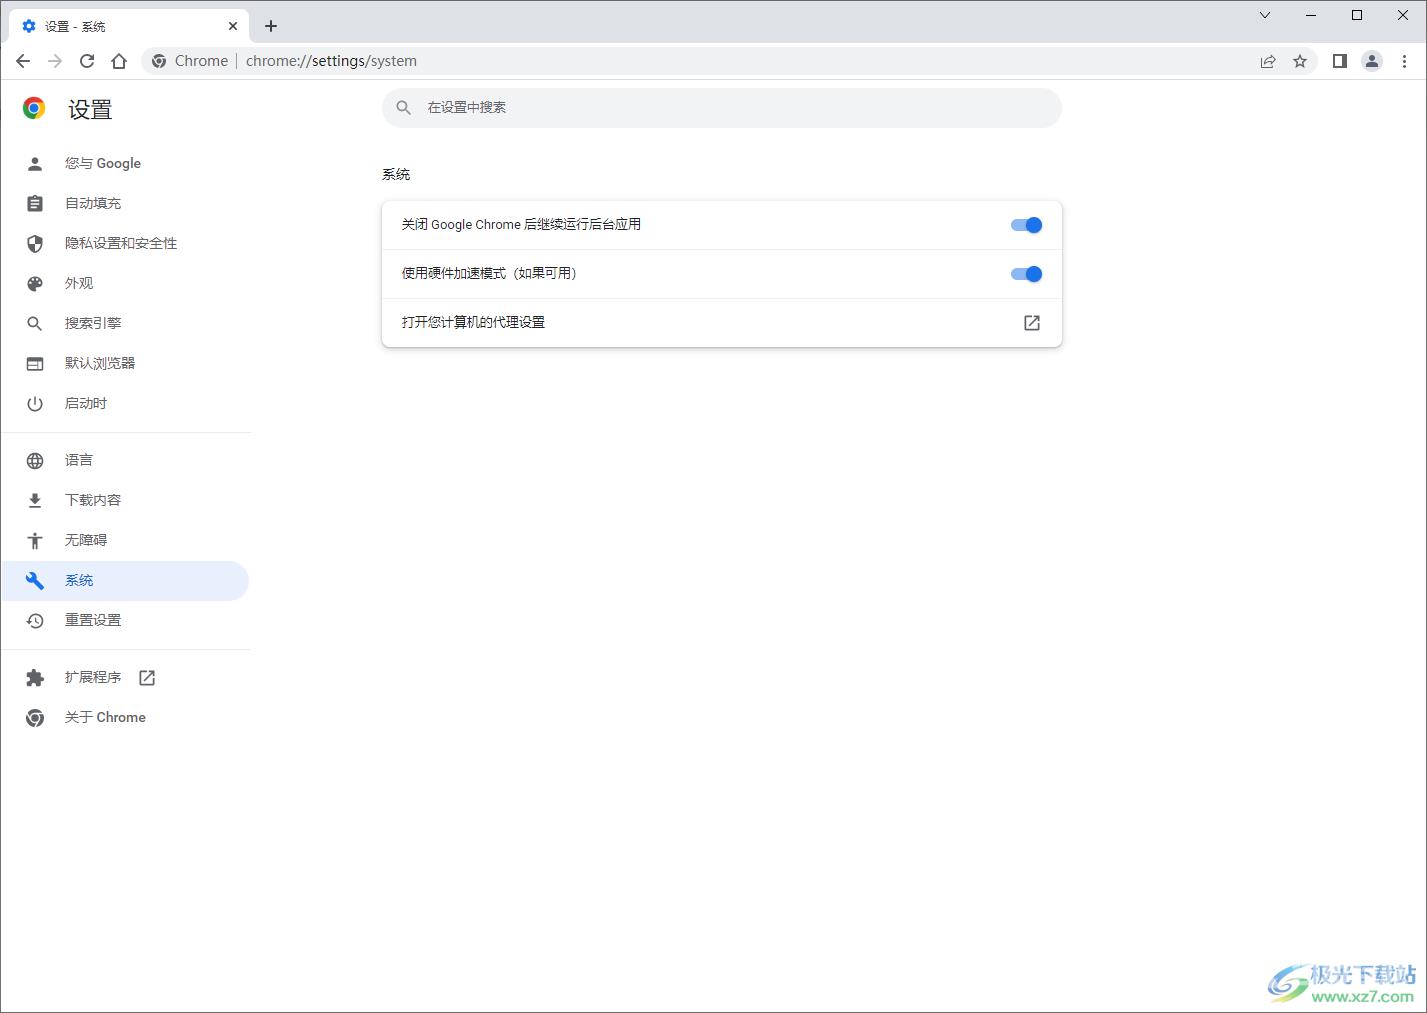
Task: Open 隐私设置和安全性 section
Action: point(125,243)
